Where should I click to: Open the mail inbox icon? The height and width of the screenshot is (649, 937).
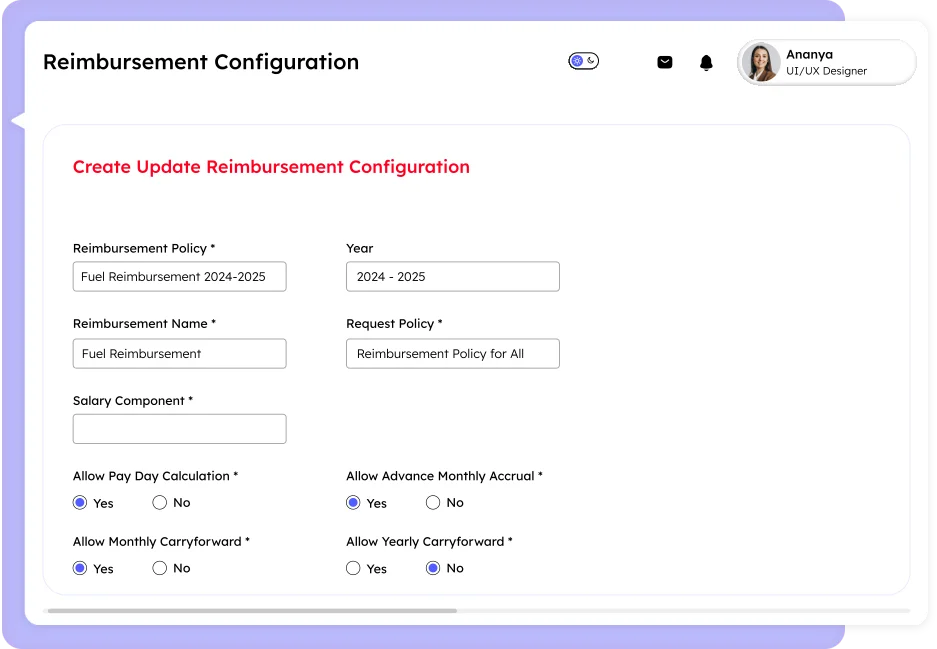click(664, 62)
